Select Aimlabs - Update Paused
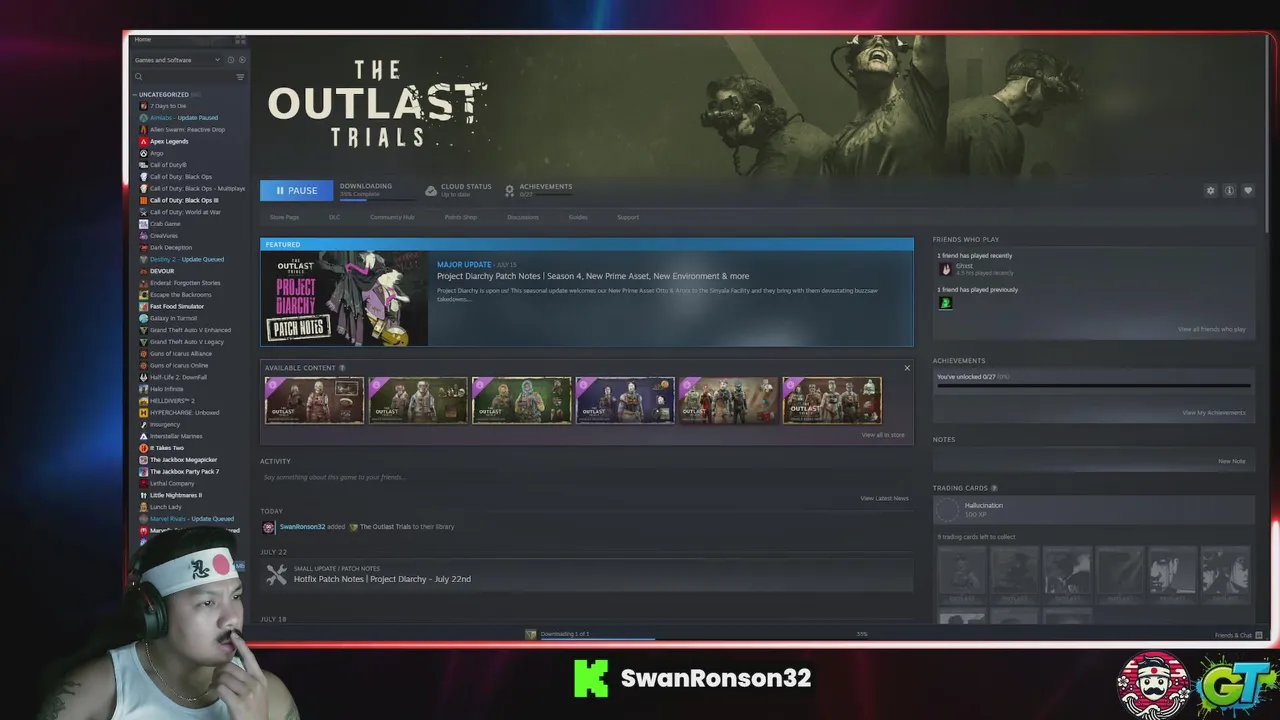The image size is (1280, 720). pos(184,118)
